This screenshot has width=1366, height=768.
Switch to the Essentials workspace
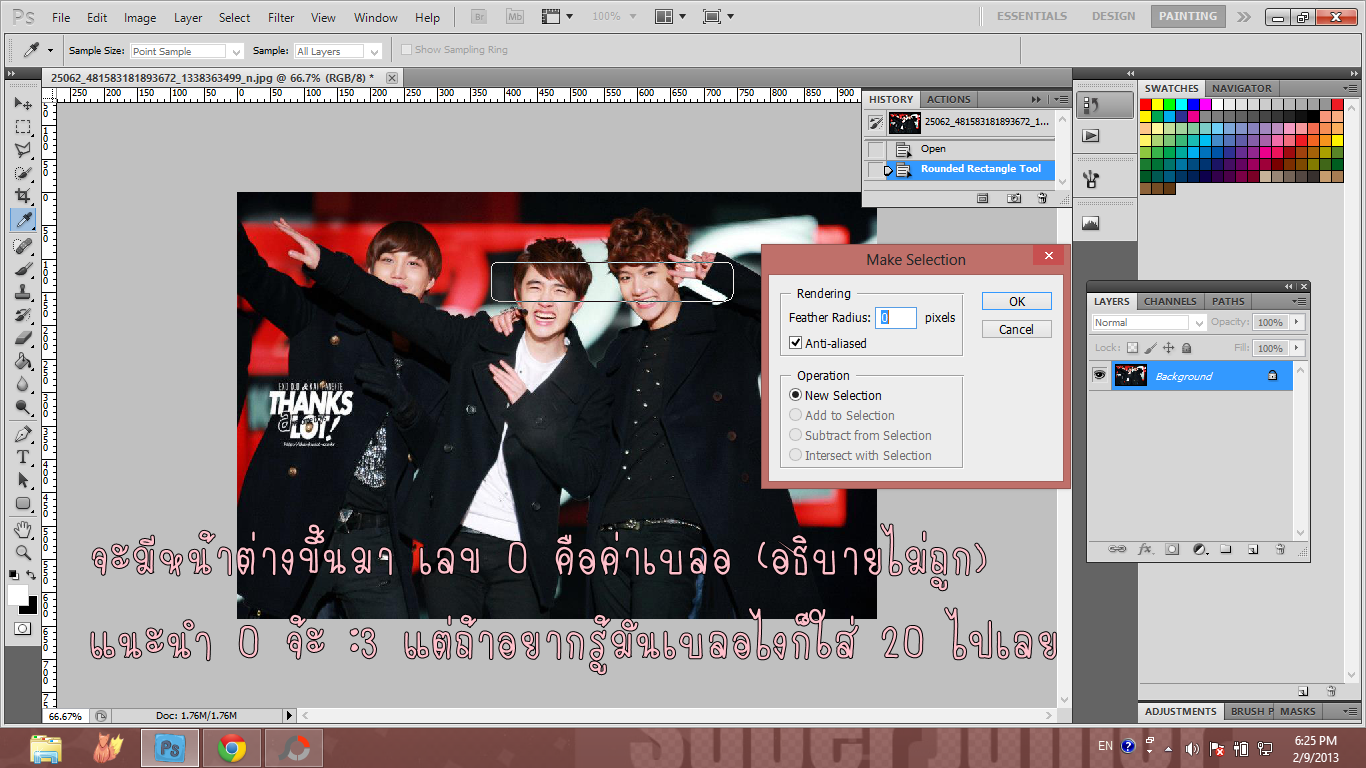pos(1032,16)
